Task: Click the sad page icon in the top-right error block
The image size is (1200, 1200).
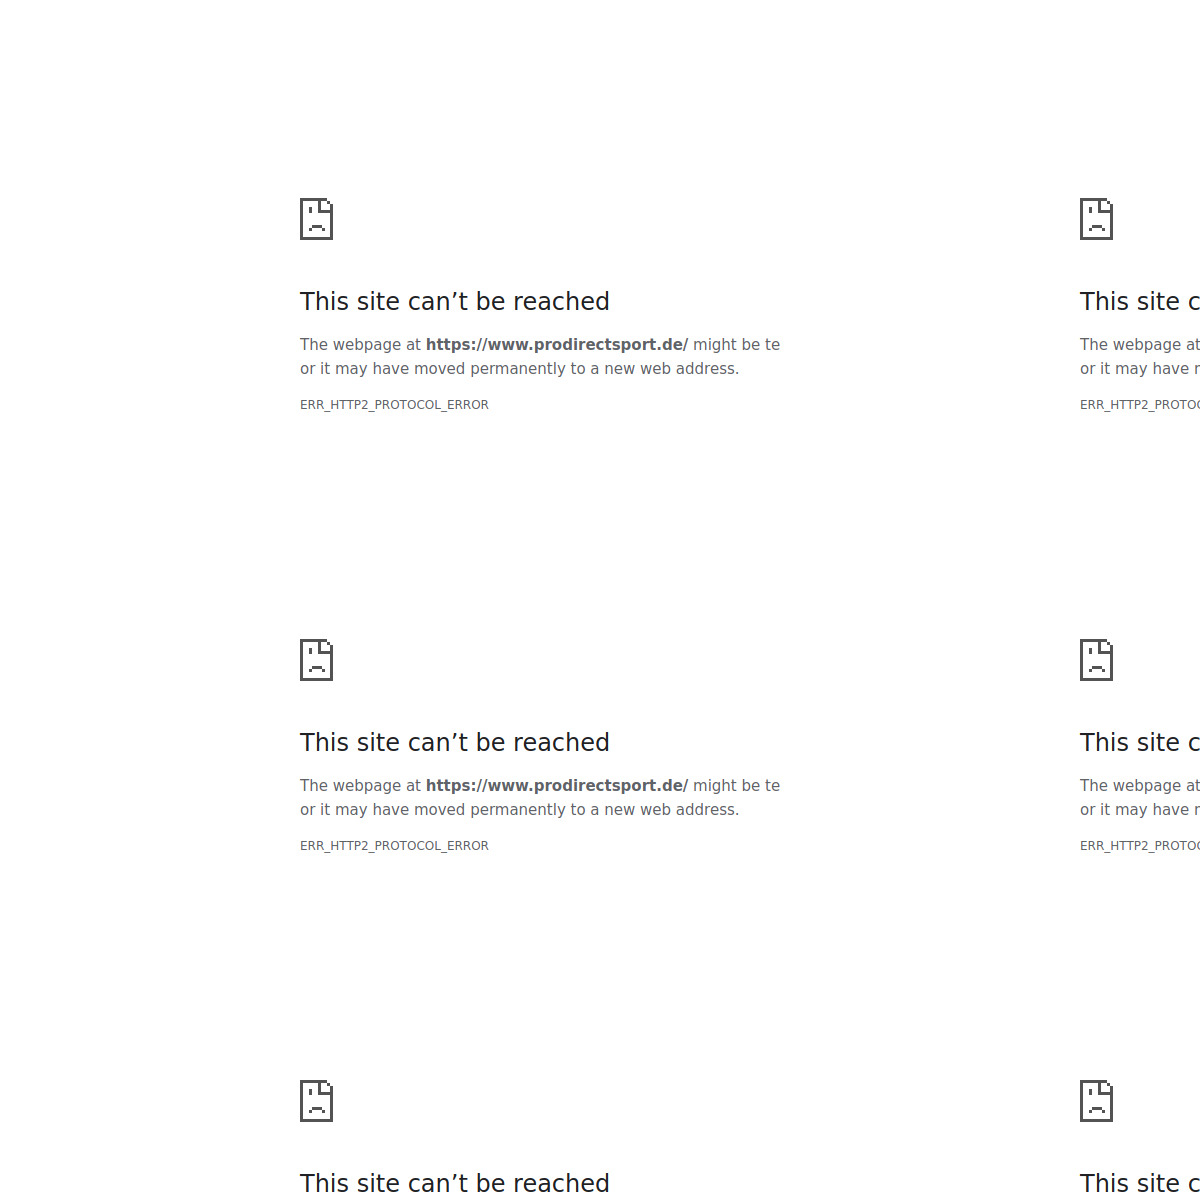Action: (1096, 219)
